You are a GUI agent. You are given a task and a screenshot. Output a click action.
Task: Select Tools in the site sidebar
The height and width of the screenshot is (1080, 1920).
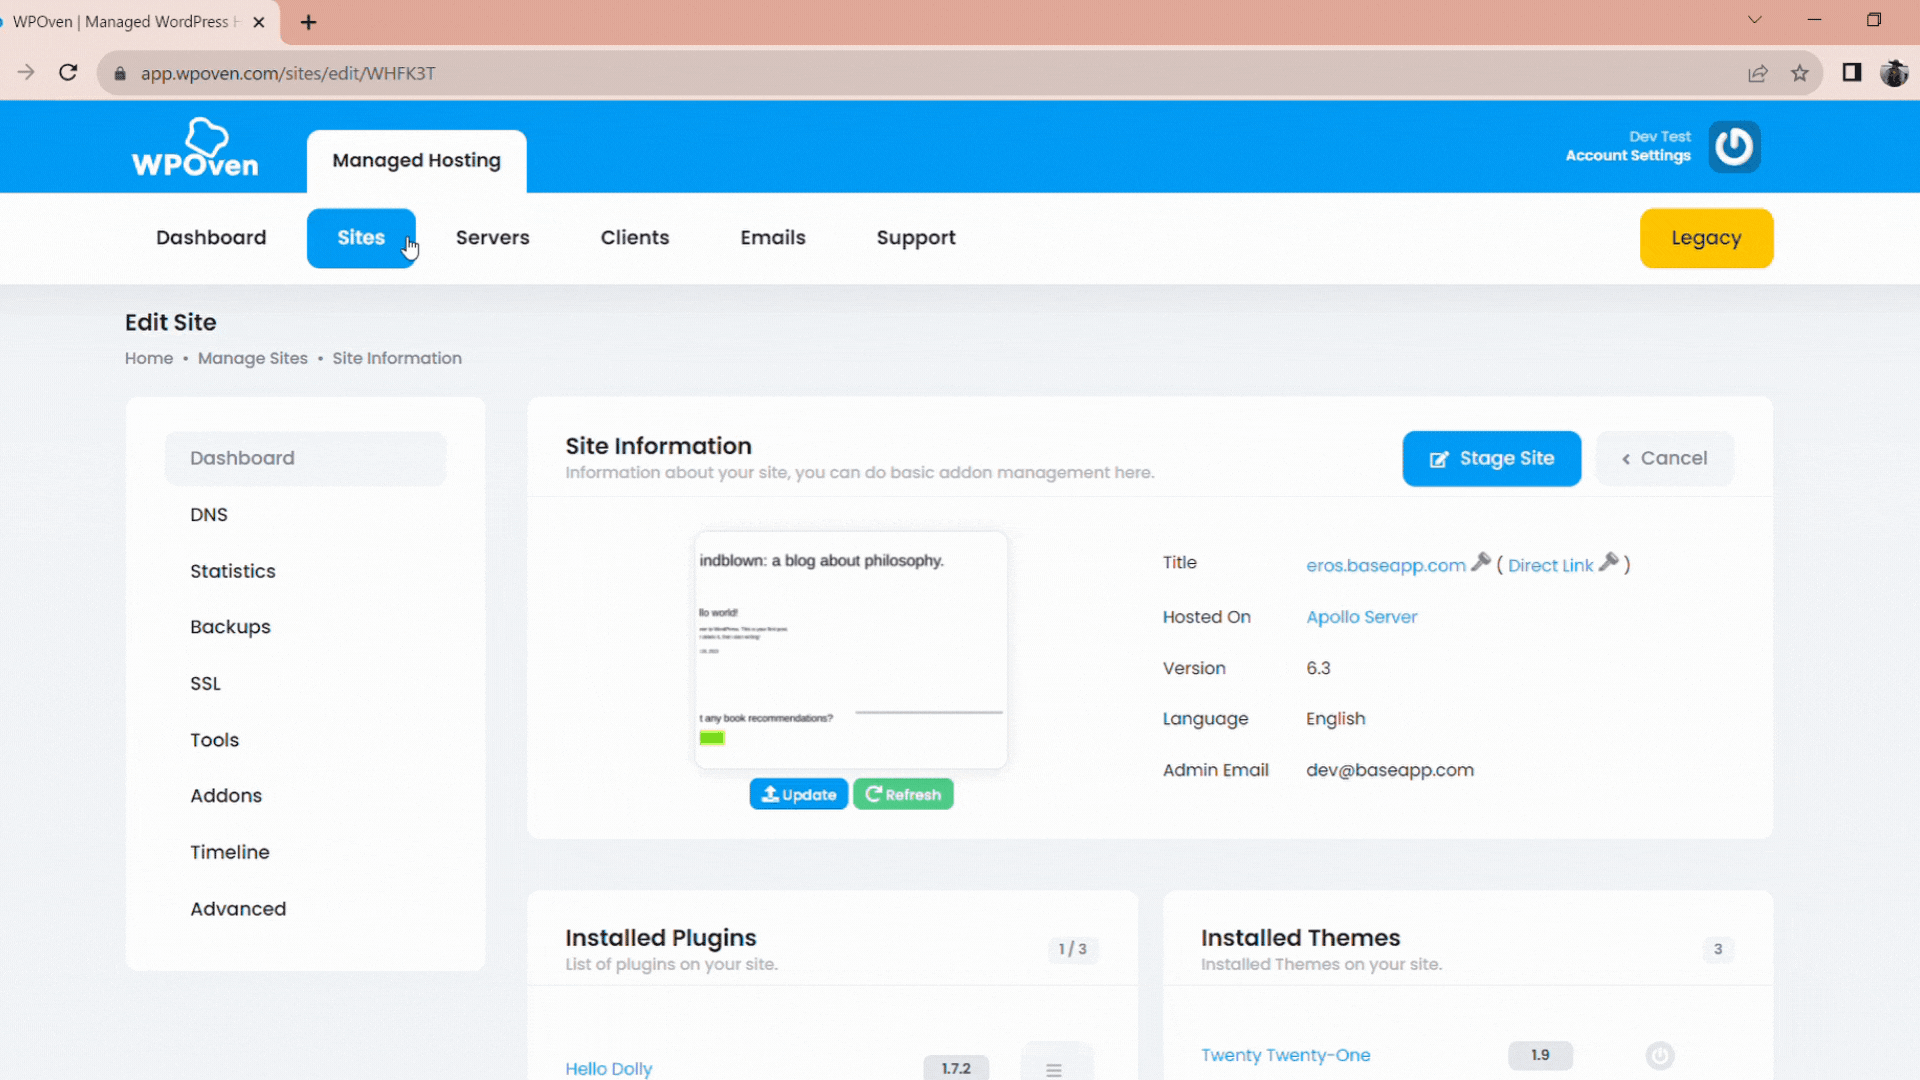[x=215, y=740]
